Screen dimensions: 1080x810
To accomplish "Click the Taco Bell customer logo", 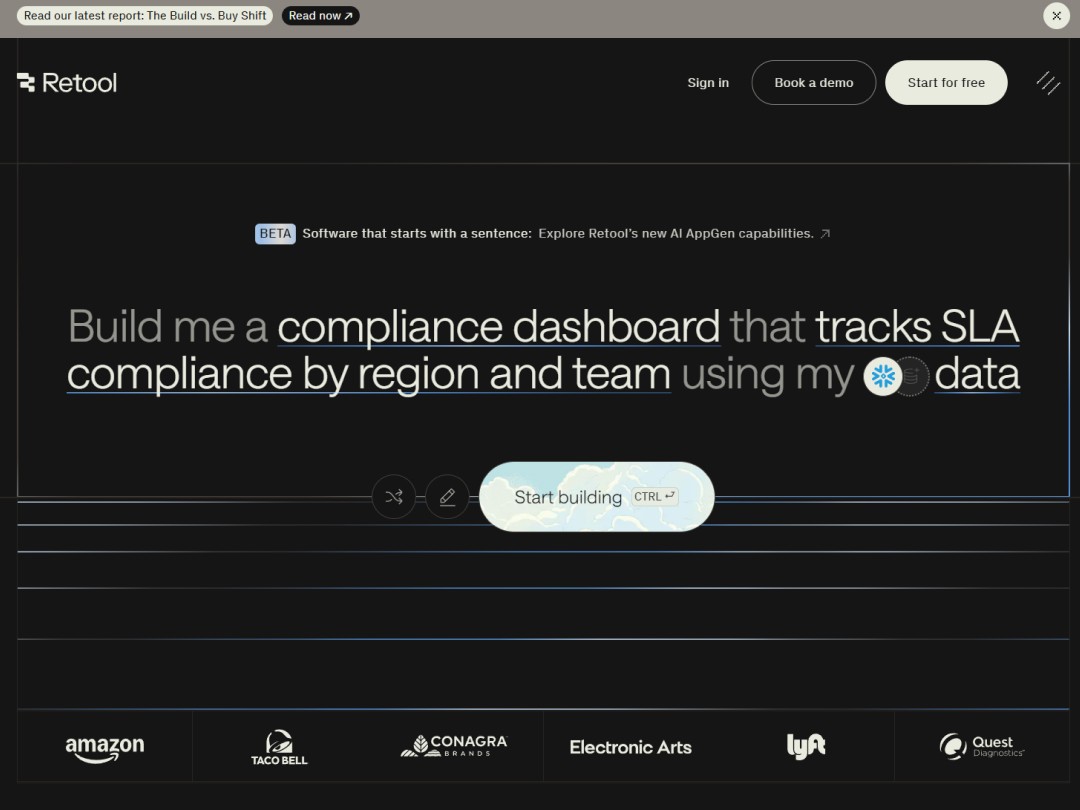I will coord(280,746).
